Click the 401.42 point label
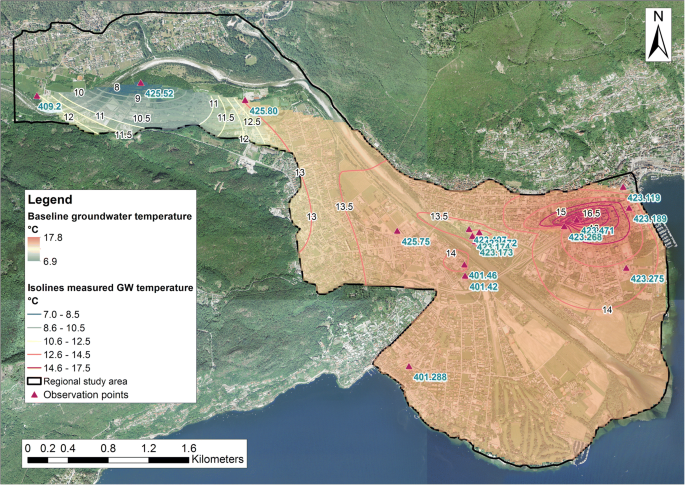The width and height of the screenshot is (685, 485). tap(484, 287)
